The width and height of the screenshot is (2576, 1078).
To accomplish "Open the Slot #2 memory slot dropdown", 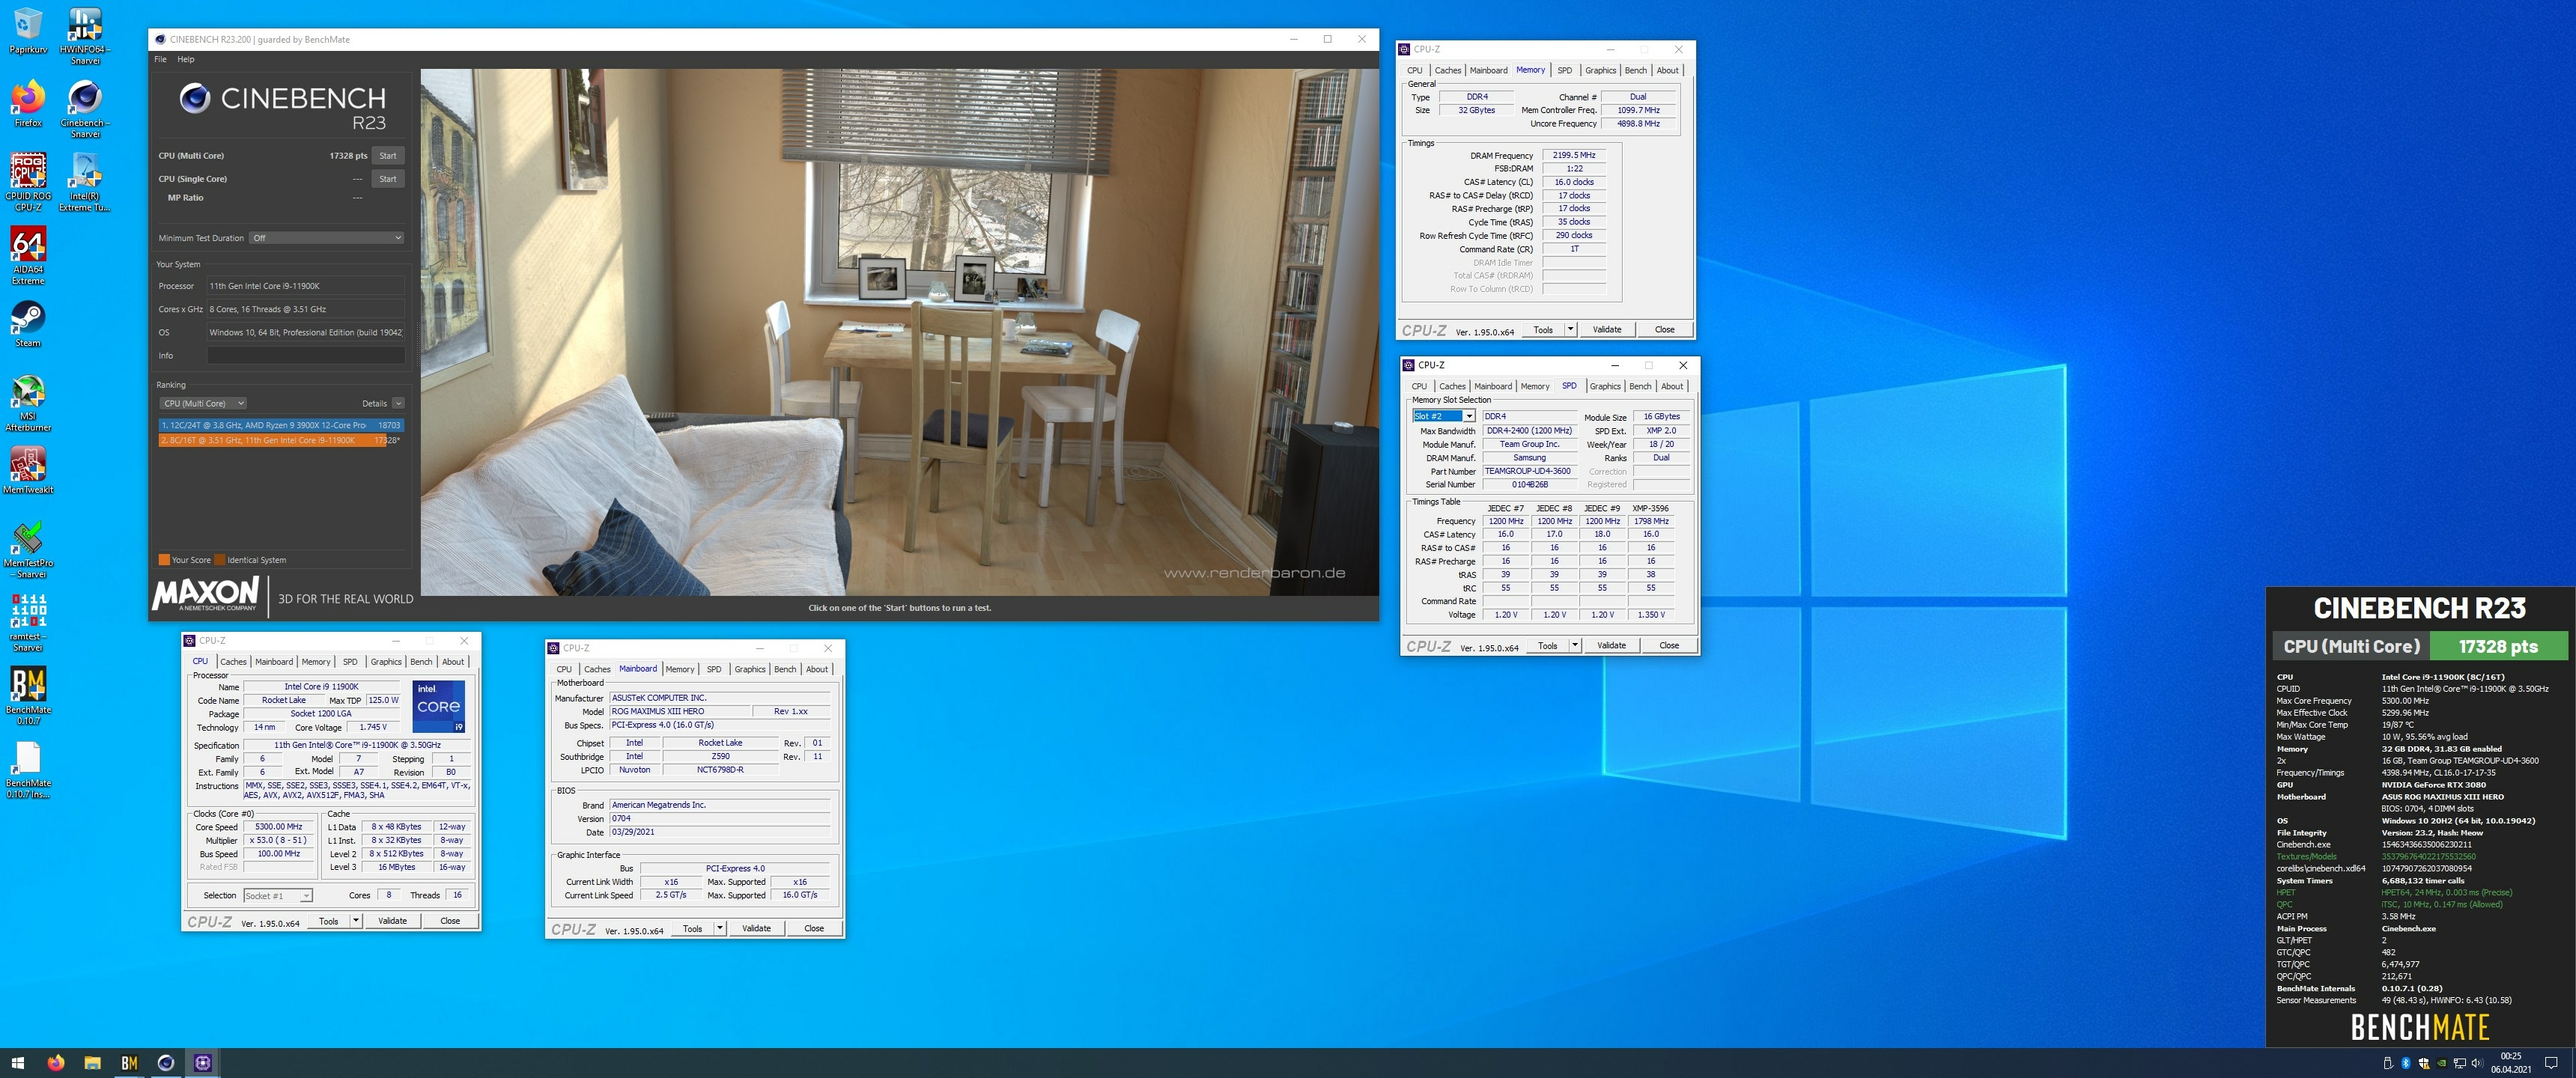I will [x=1443, y=416].
